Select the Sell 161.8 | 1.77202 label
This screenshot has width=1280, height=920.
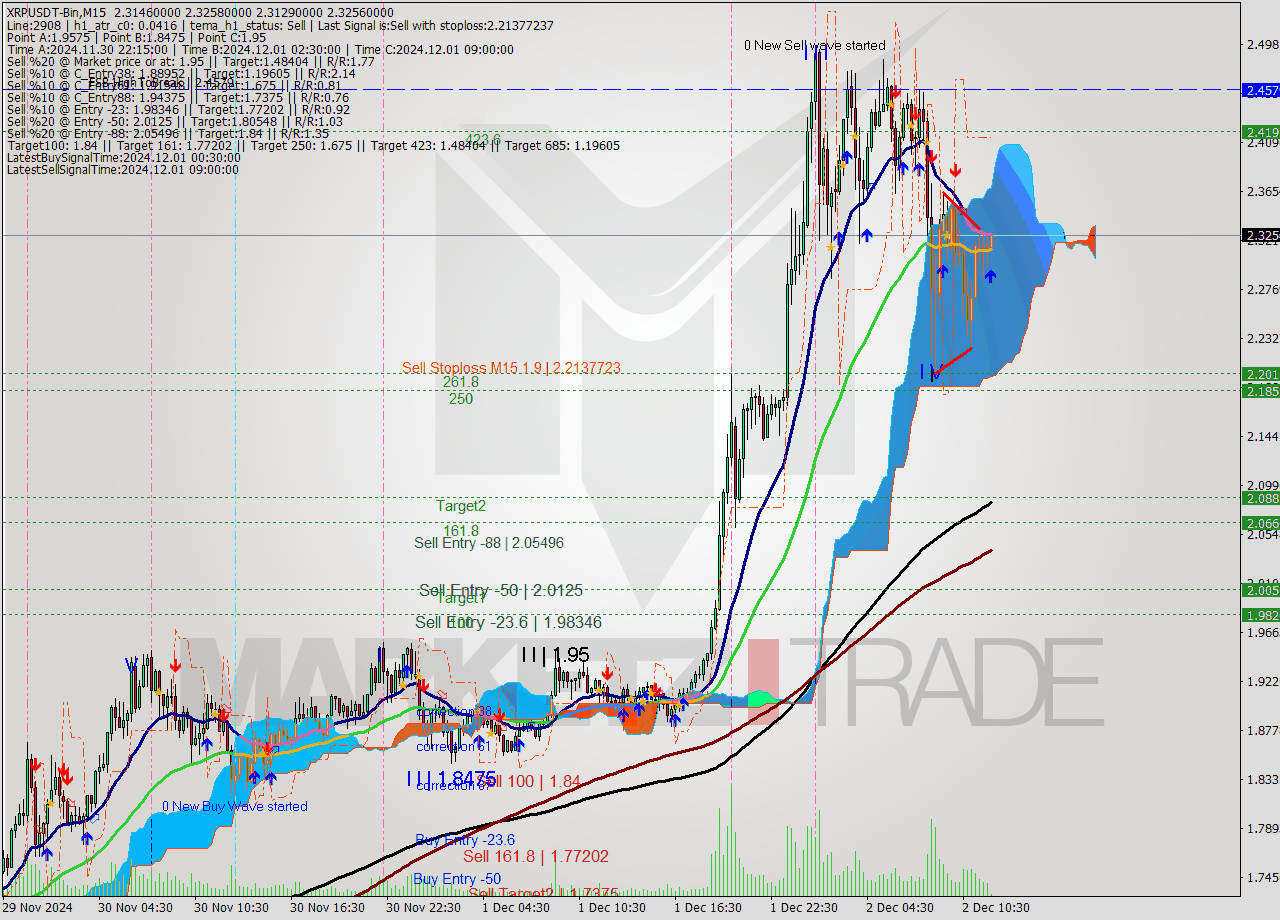[535, 856]
